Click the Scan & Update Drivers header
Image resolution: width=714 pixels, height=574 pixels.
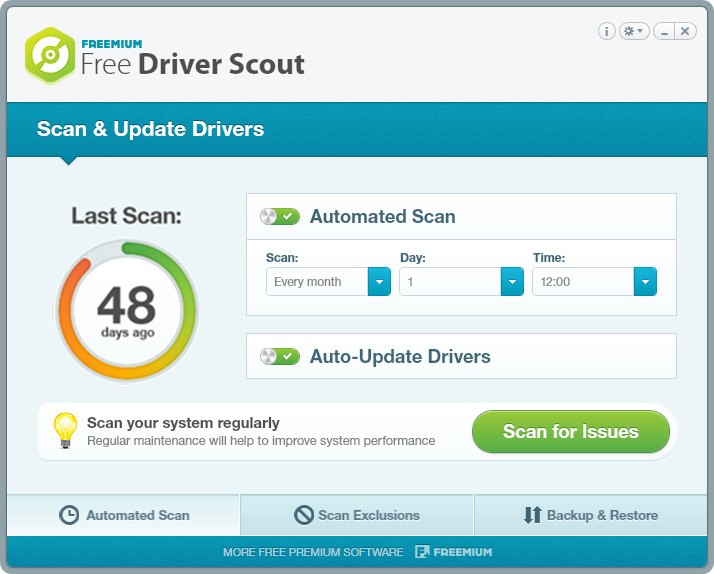(x=151, y=129)
